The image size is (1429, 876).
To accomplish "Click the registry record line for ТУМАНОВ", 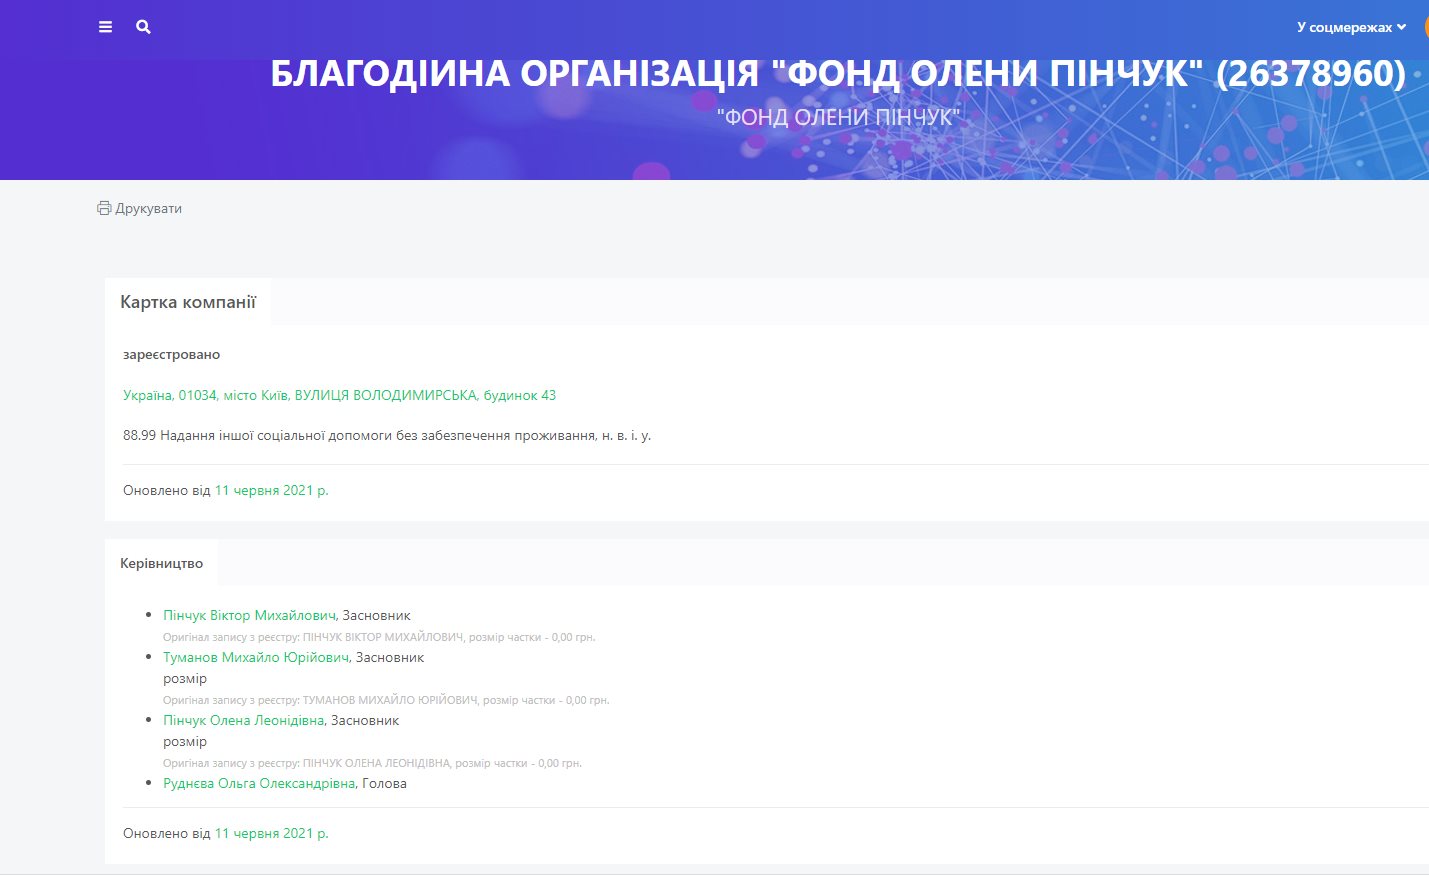I will tap(386, 700).
